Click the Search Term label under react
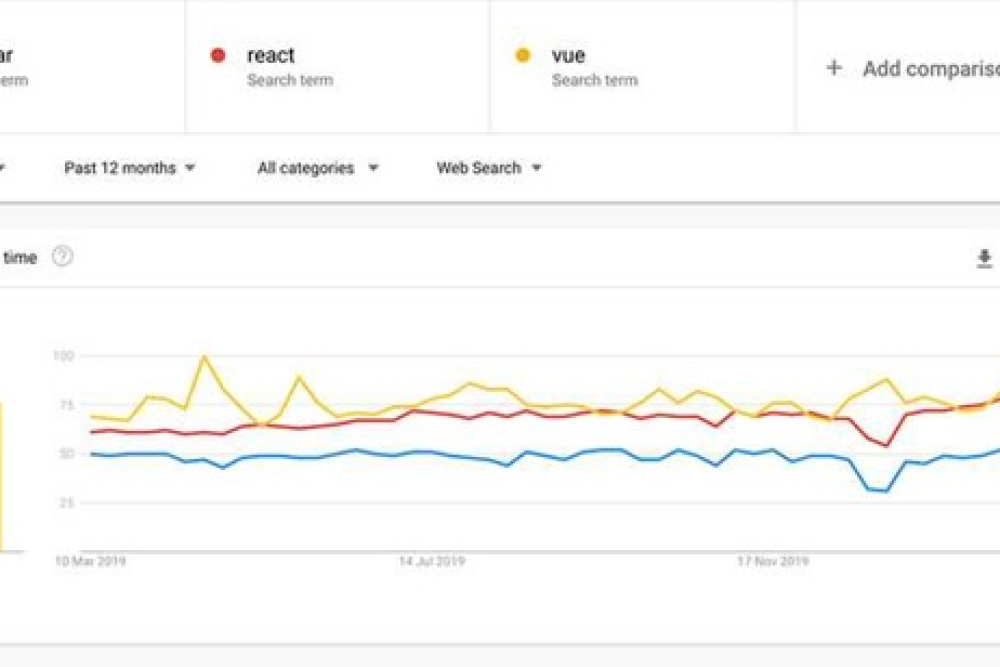This screenshot has height=667, width=1000. click(x=289, y=80)
